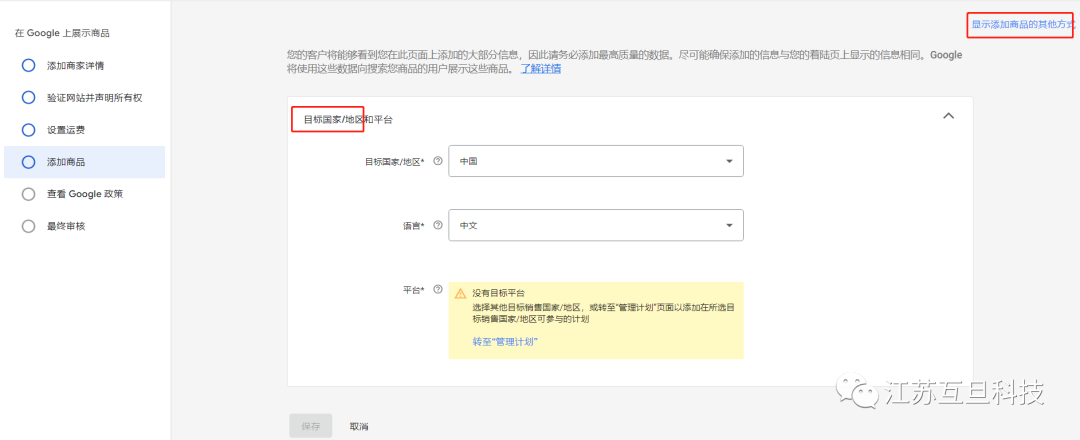Click the 保存 button

point(310,426)
